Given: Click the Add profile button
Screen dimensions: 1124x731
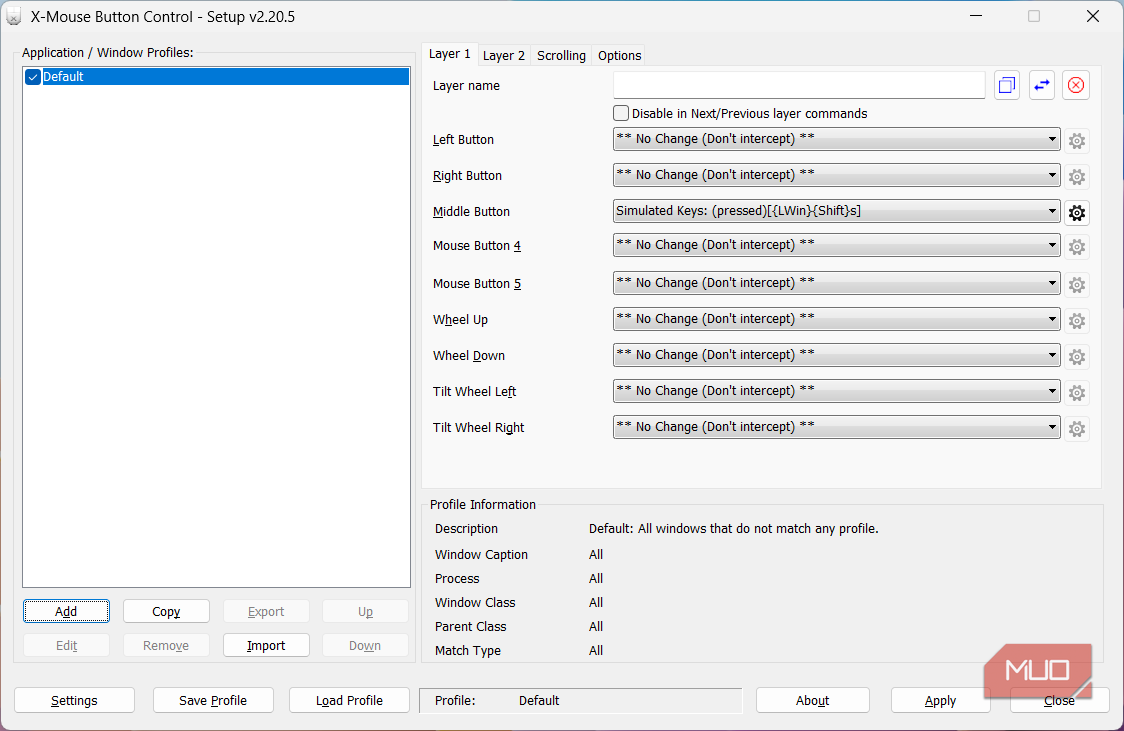Looking at the screenshot, I should [66, 611].
